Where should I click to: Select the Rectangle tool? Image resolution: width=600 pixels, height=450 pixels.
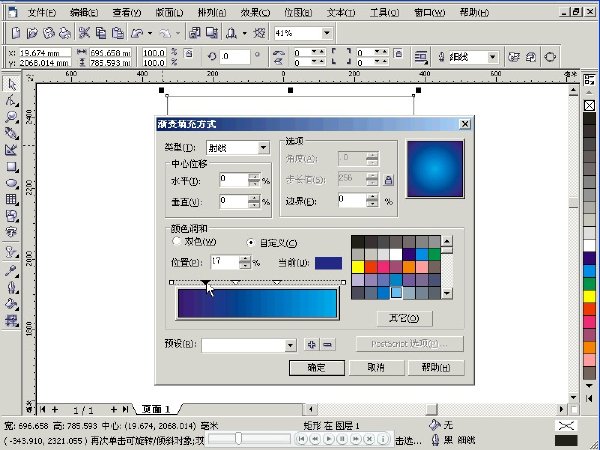(11, 166)
